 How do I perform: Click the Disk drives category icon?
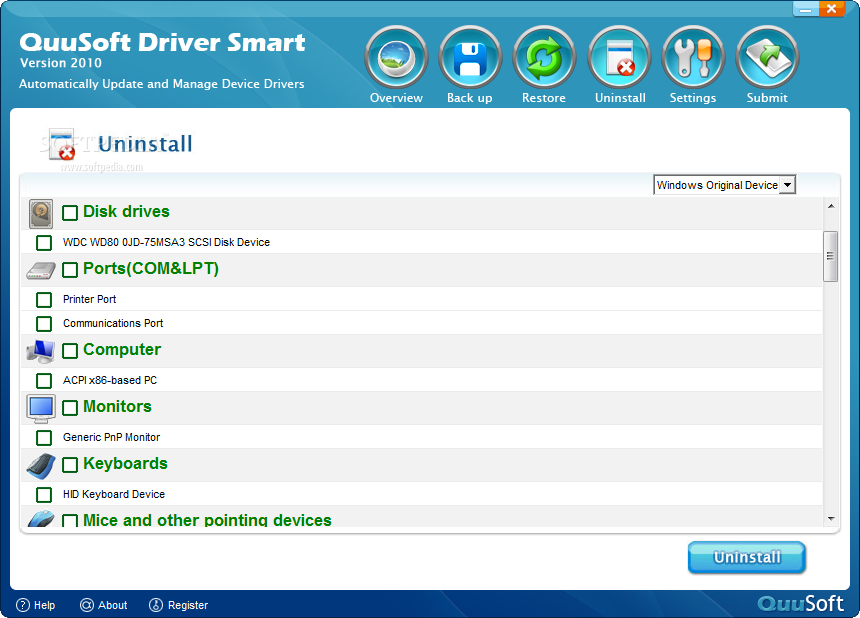point(41,213)
